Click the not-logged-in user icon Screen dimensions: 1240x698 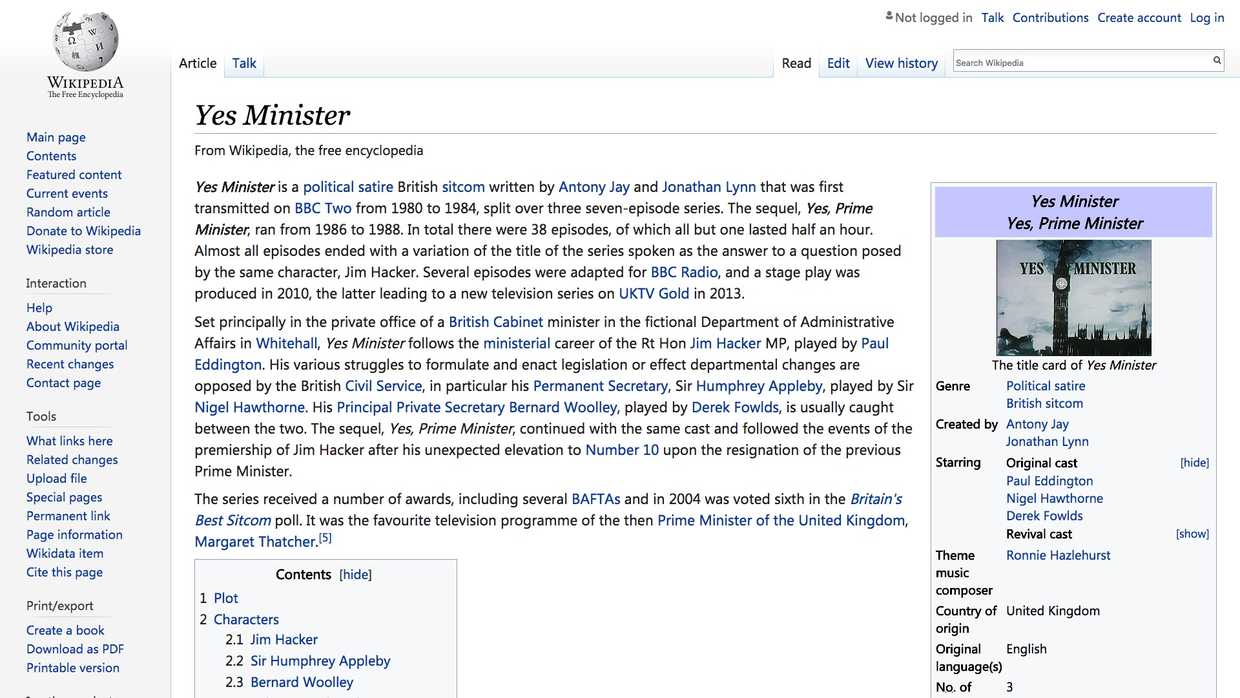coord(889,16)
